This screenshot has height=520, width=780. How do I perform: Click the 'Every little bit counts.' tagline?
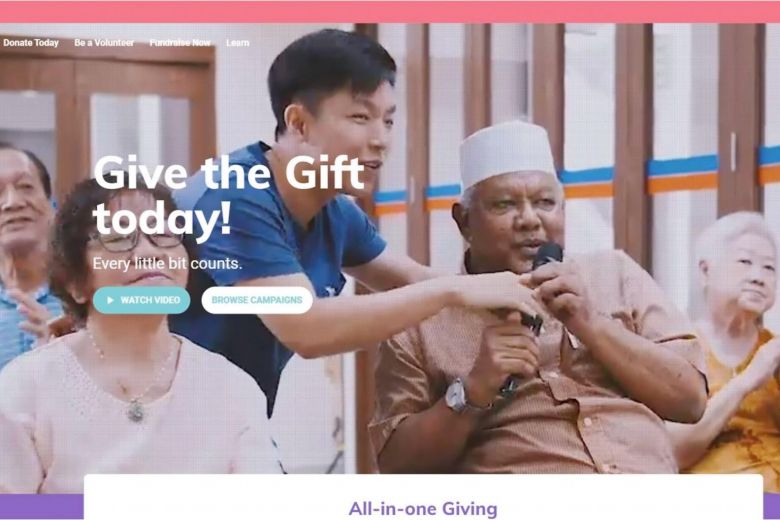pyautogui.click(x=167, y=263)
